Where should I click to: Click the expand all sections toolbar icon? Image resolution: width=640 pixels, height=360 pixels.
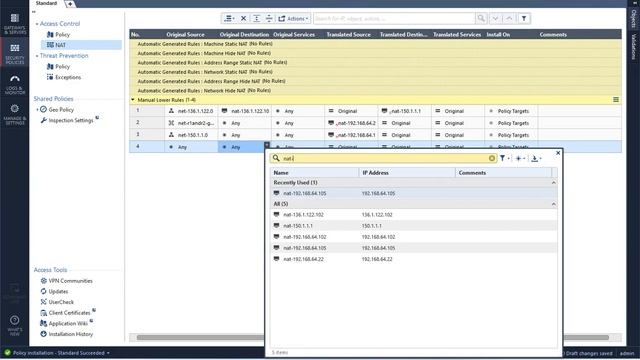click(x=256, y=18)
